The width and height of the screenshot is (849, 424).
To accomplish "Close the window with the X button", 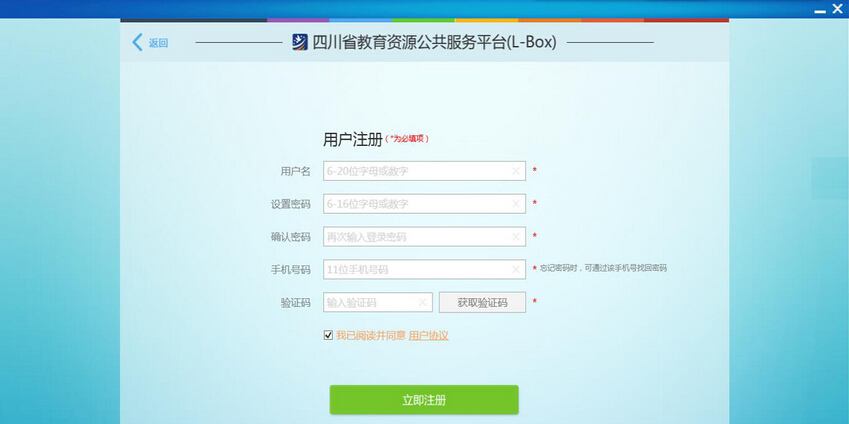I will pos(838,9).
